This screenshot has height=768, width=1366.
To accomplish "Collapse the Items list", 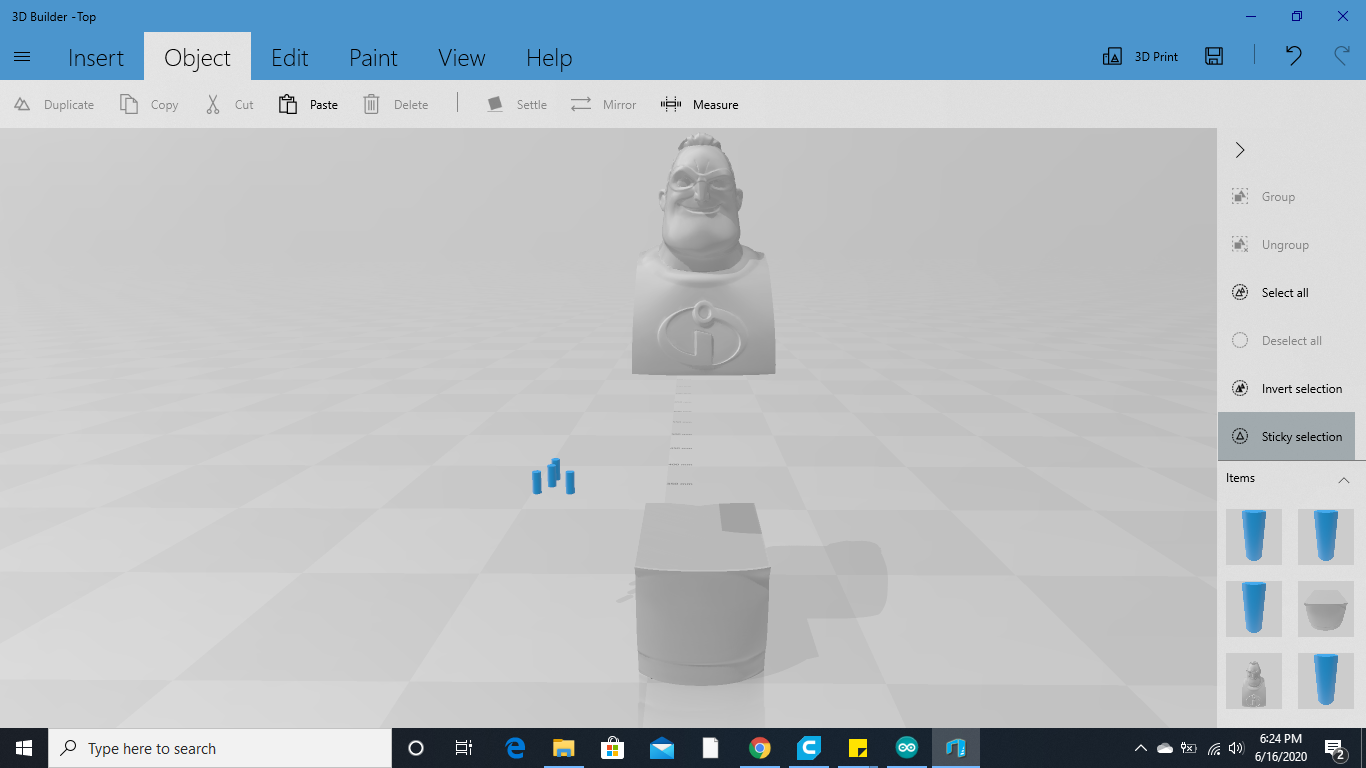I will coord(1344,479).
